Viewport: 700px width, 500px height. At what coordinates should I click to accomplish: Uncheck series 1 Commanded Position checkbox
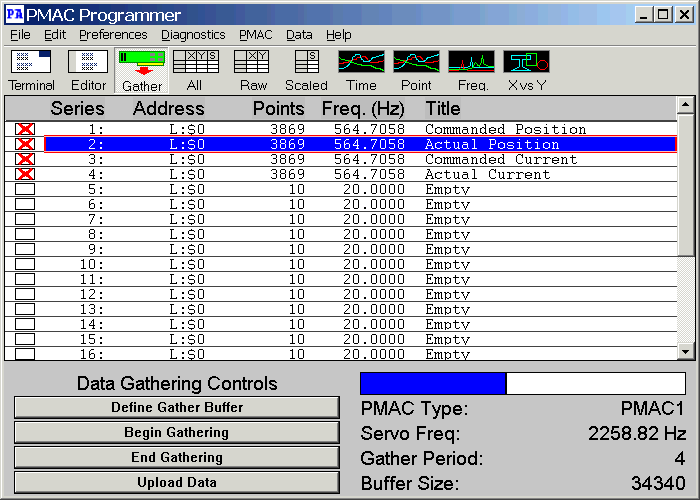[25, 129]
